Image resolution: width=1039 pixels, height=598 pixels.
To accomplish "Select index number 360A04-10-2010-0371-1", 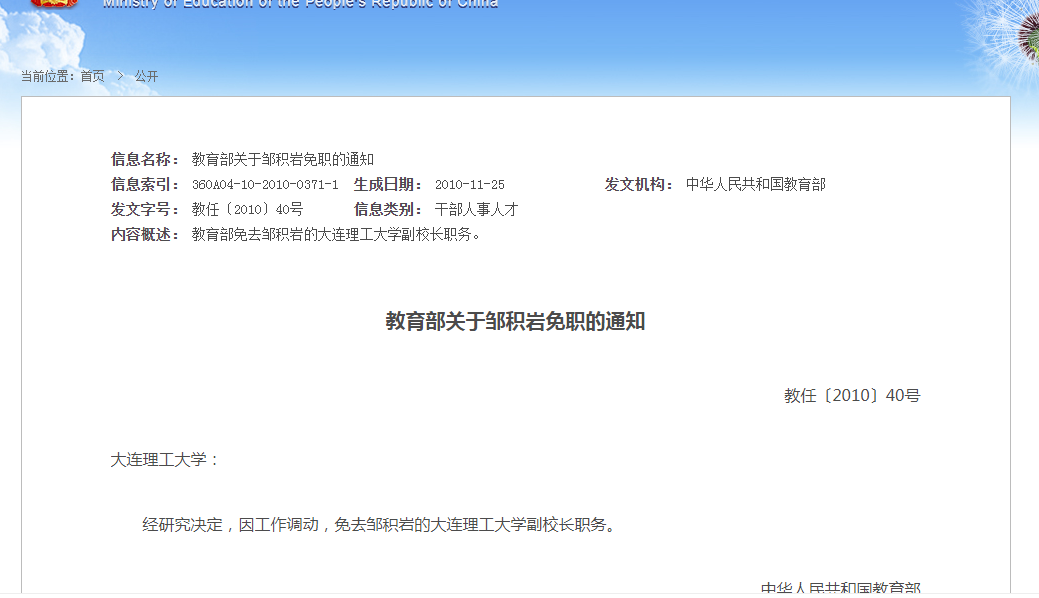I will click(x=265, y=184).
